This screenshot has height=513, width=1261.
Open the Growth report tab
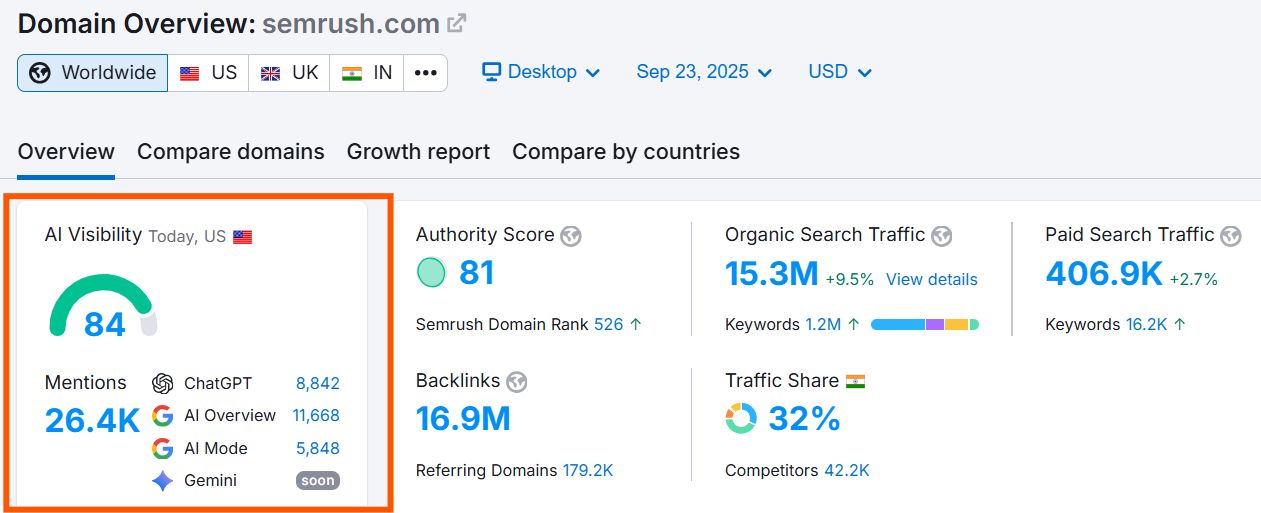pos(418,152)
